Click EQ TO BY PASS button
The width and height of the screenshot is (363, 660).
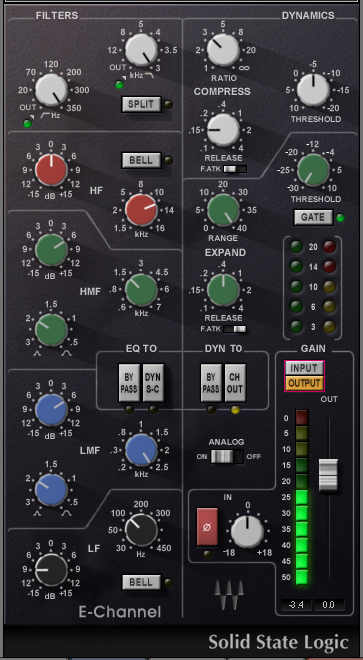(x=129, y=383)
